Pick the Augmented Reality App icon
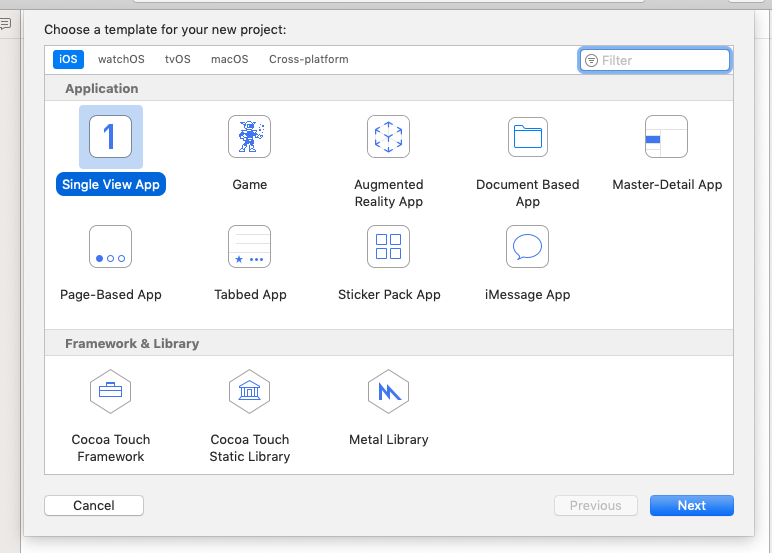 [x=388, y=137]
